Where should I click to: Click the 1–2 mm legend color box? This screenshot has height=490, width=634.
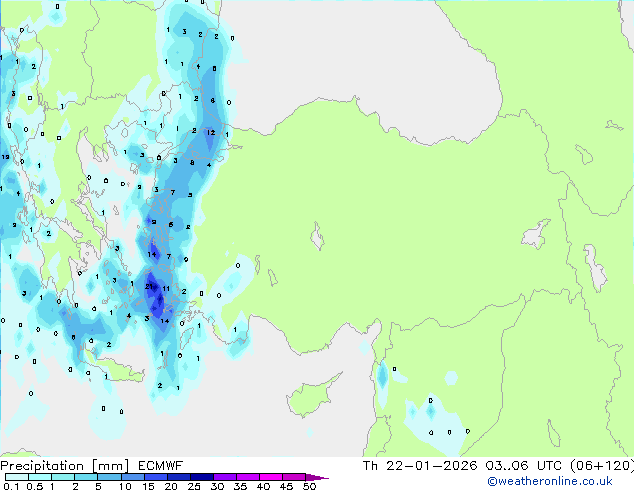pyautogui.click(x=63, y=477)
